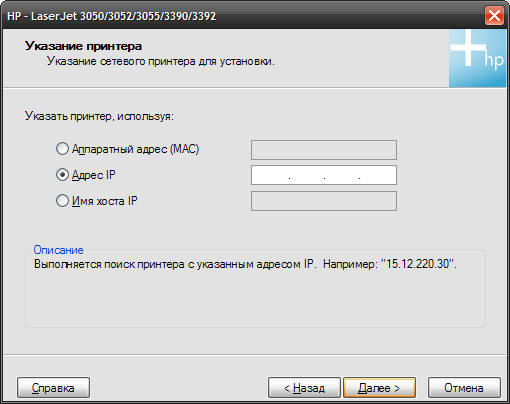The height and width of the screenshot is (404, 510).
Task: Focus the last octet of the IP address field
Action: (378, 175)
